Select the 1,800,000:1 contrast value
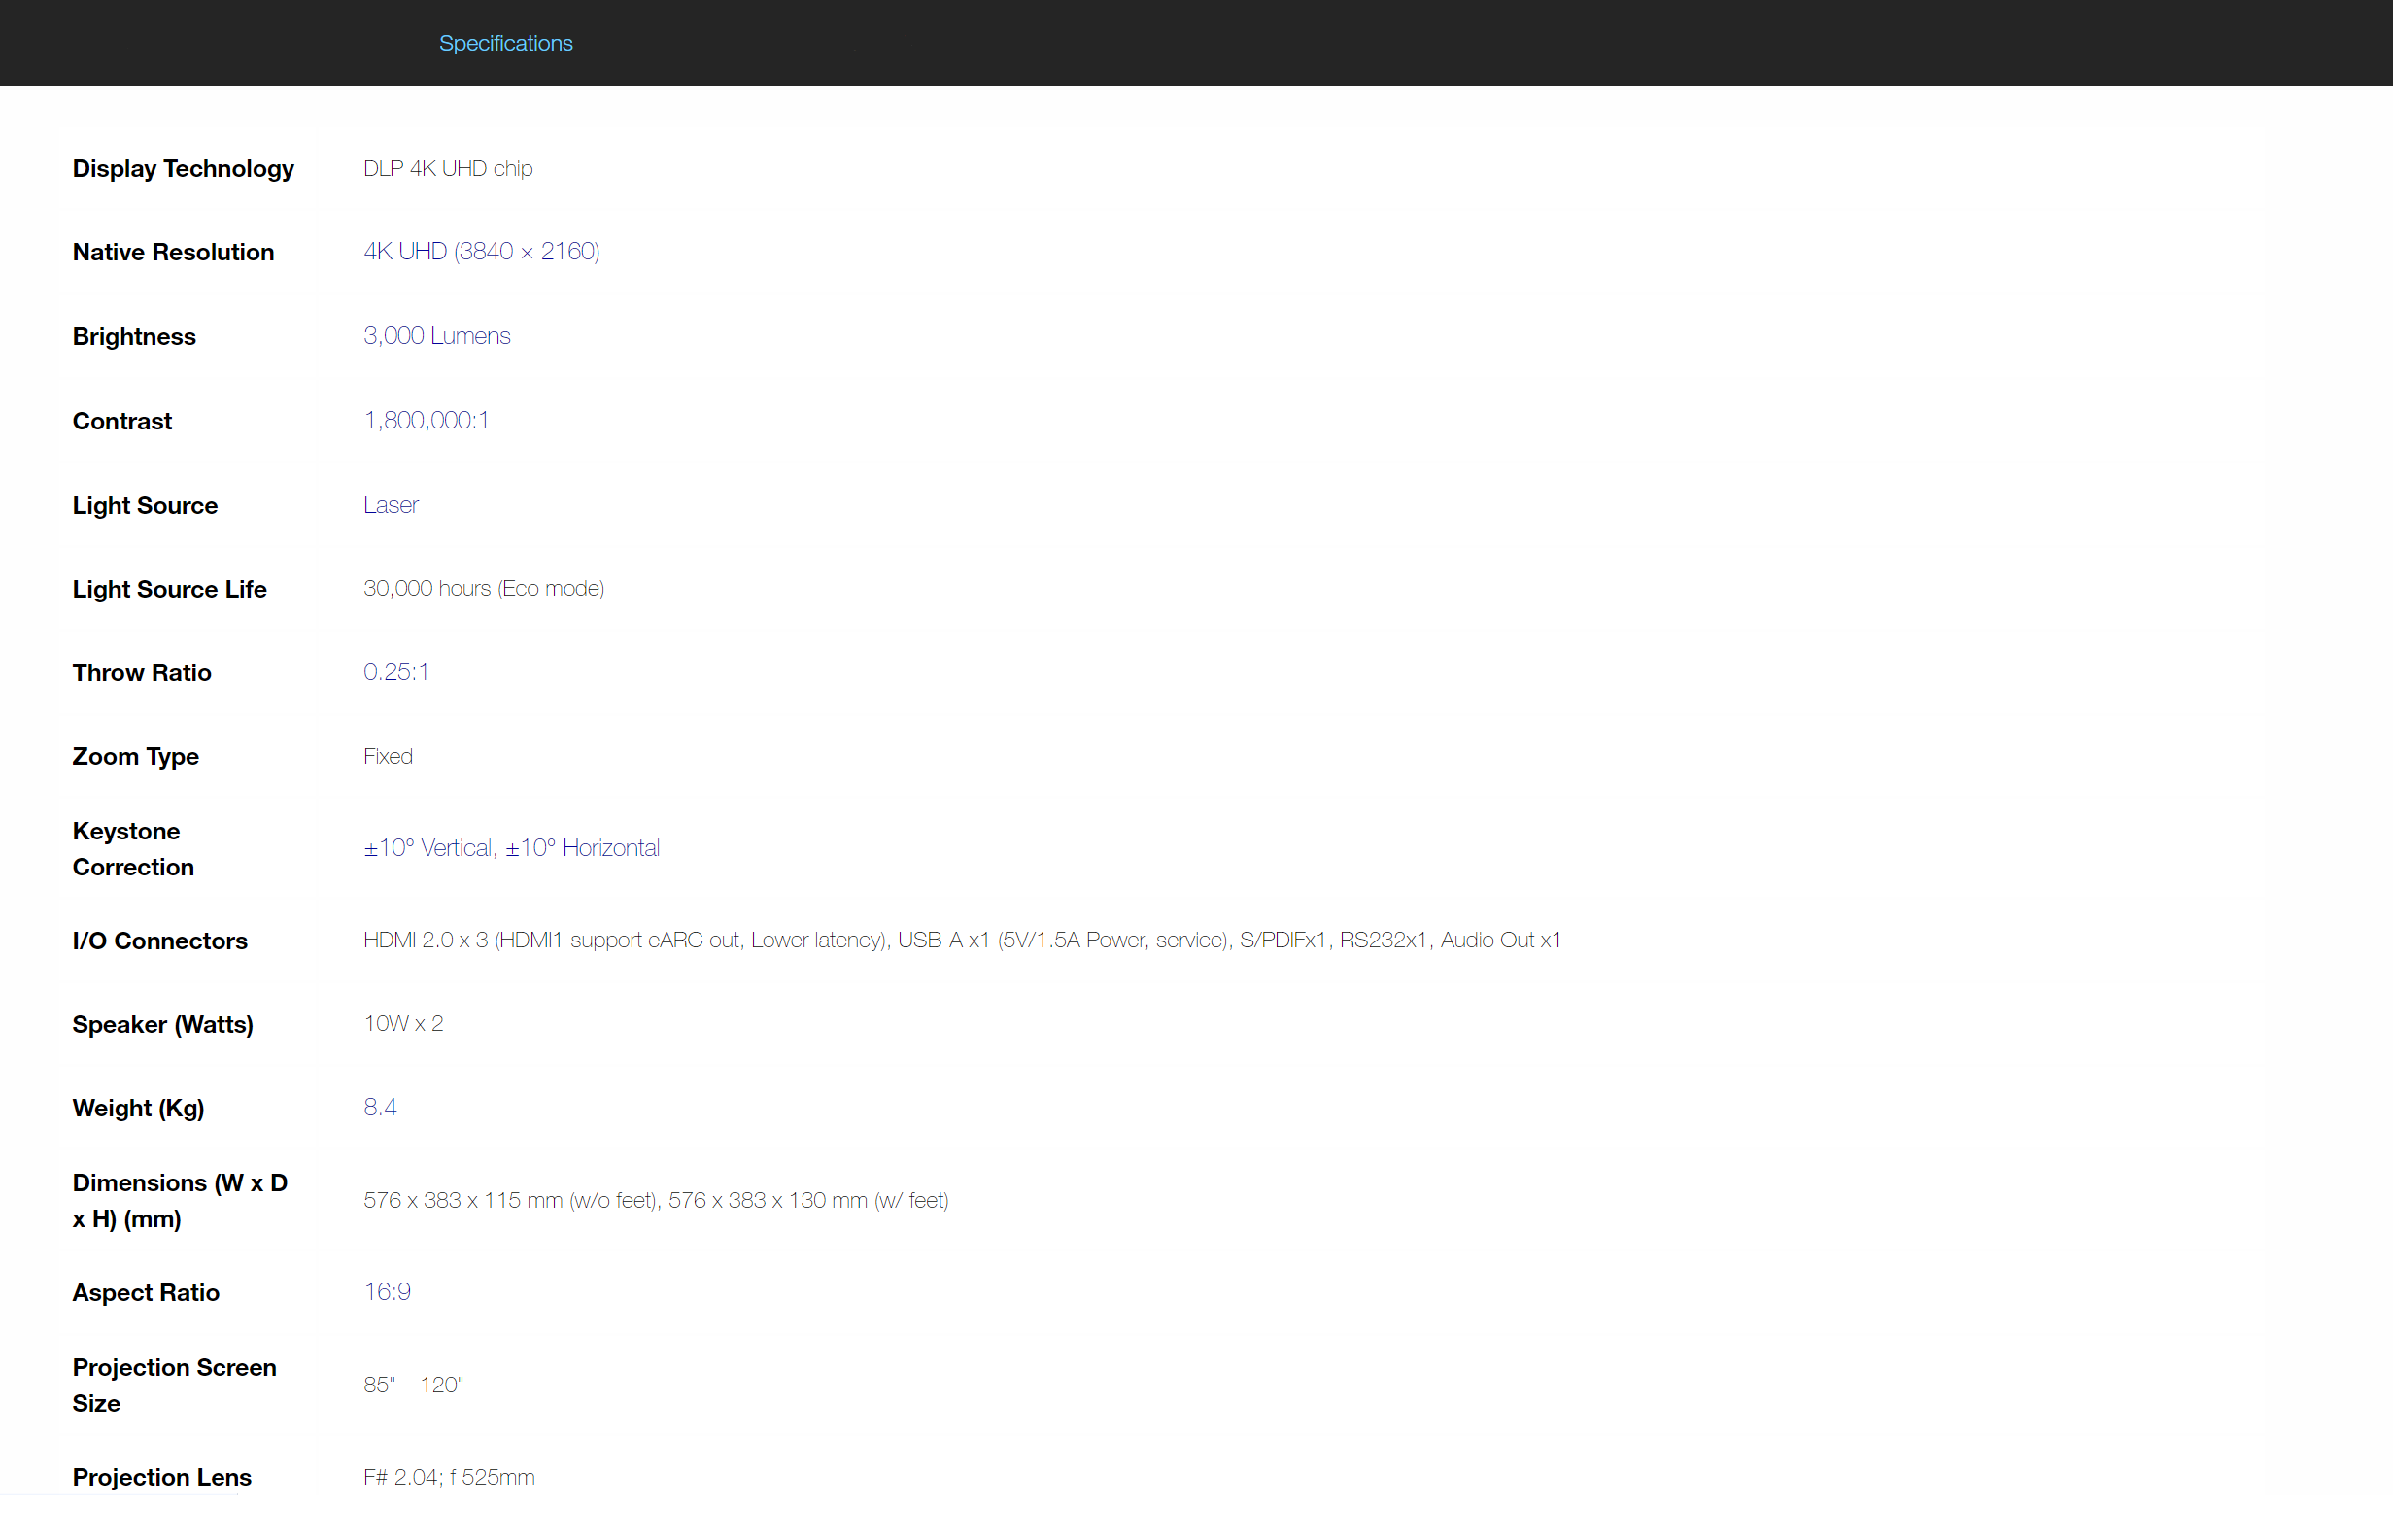Screen dimensions: 2393x1540 coord(426,420)
